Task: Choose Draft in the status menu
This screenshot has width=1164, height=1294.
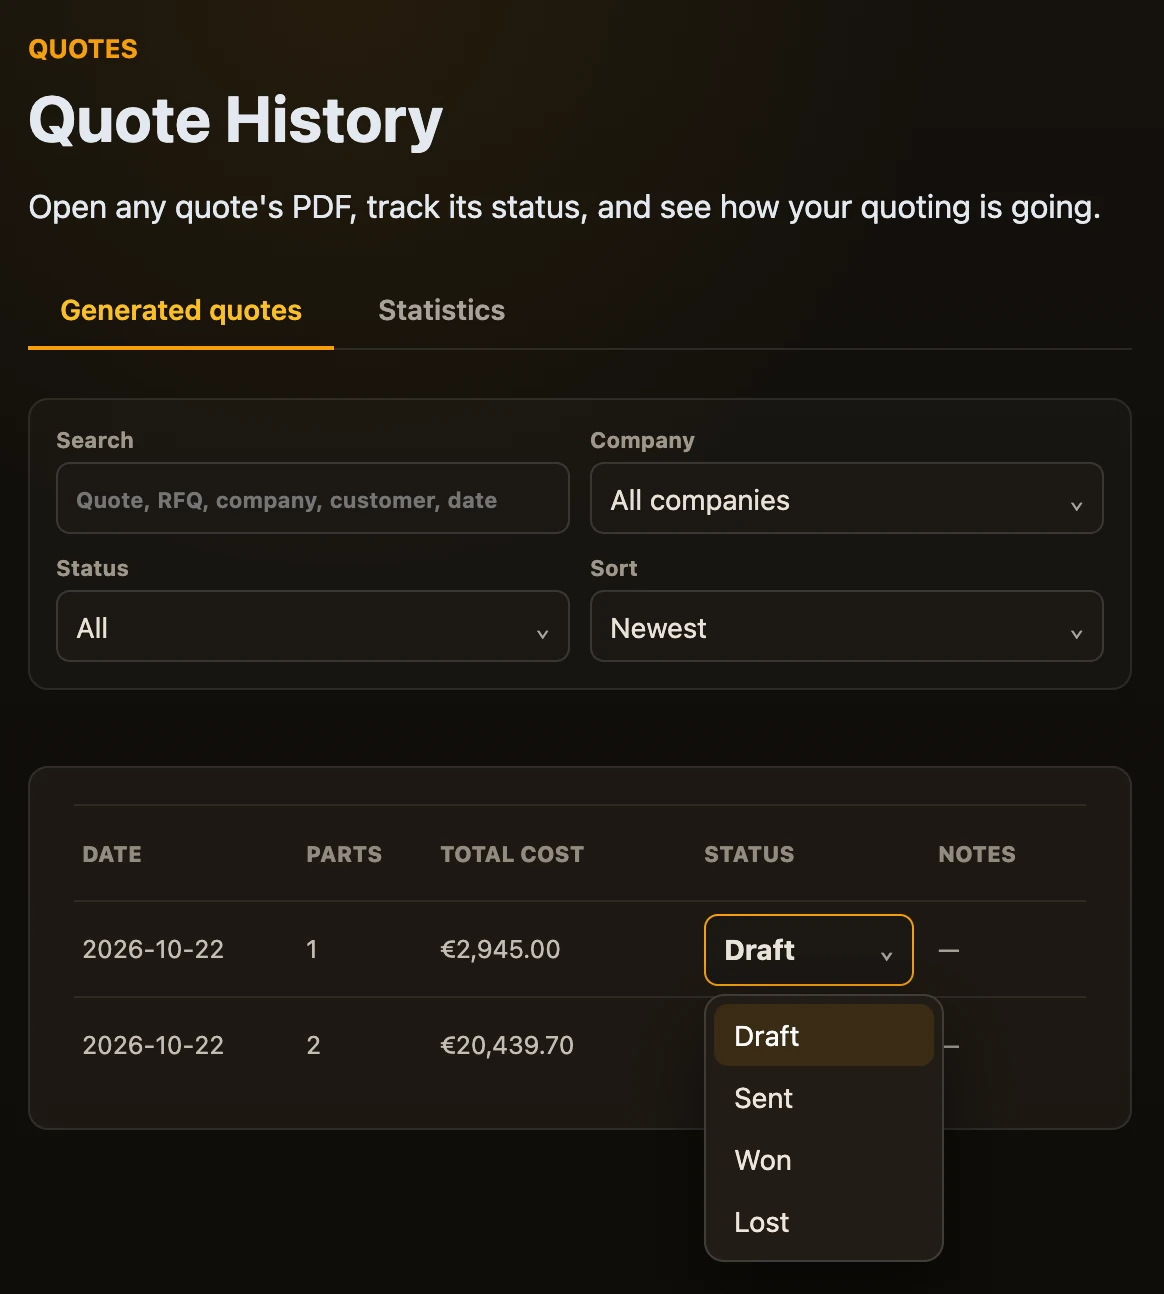Action: [x=824, y=1036]
